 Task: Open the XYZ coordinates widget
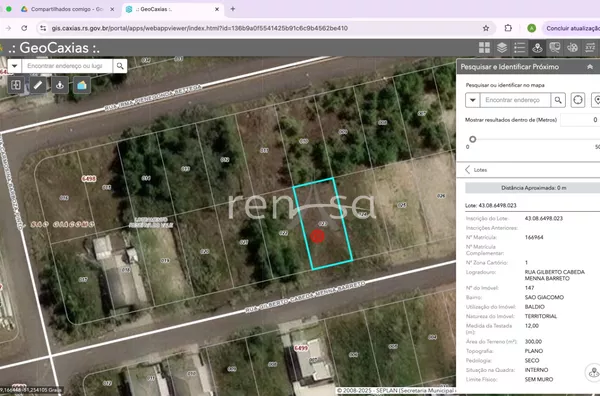590,48
